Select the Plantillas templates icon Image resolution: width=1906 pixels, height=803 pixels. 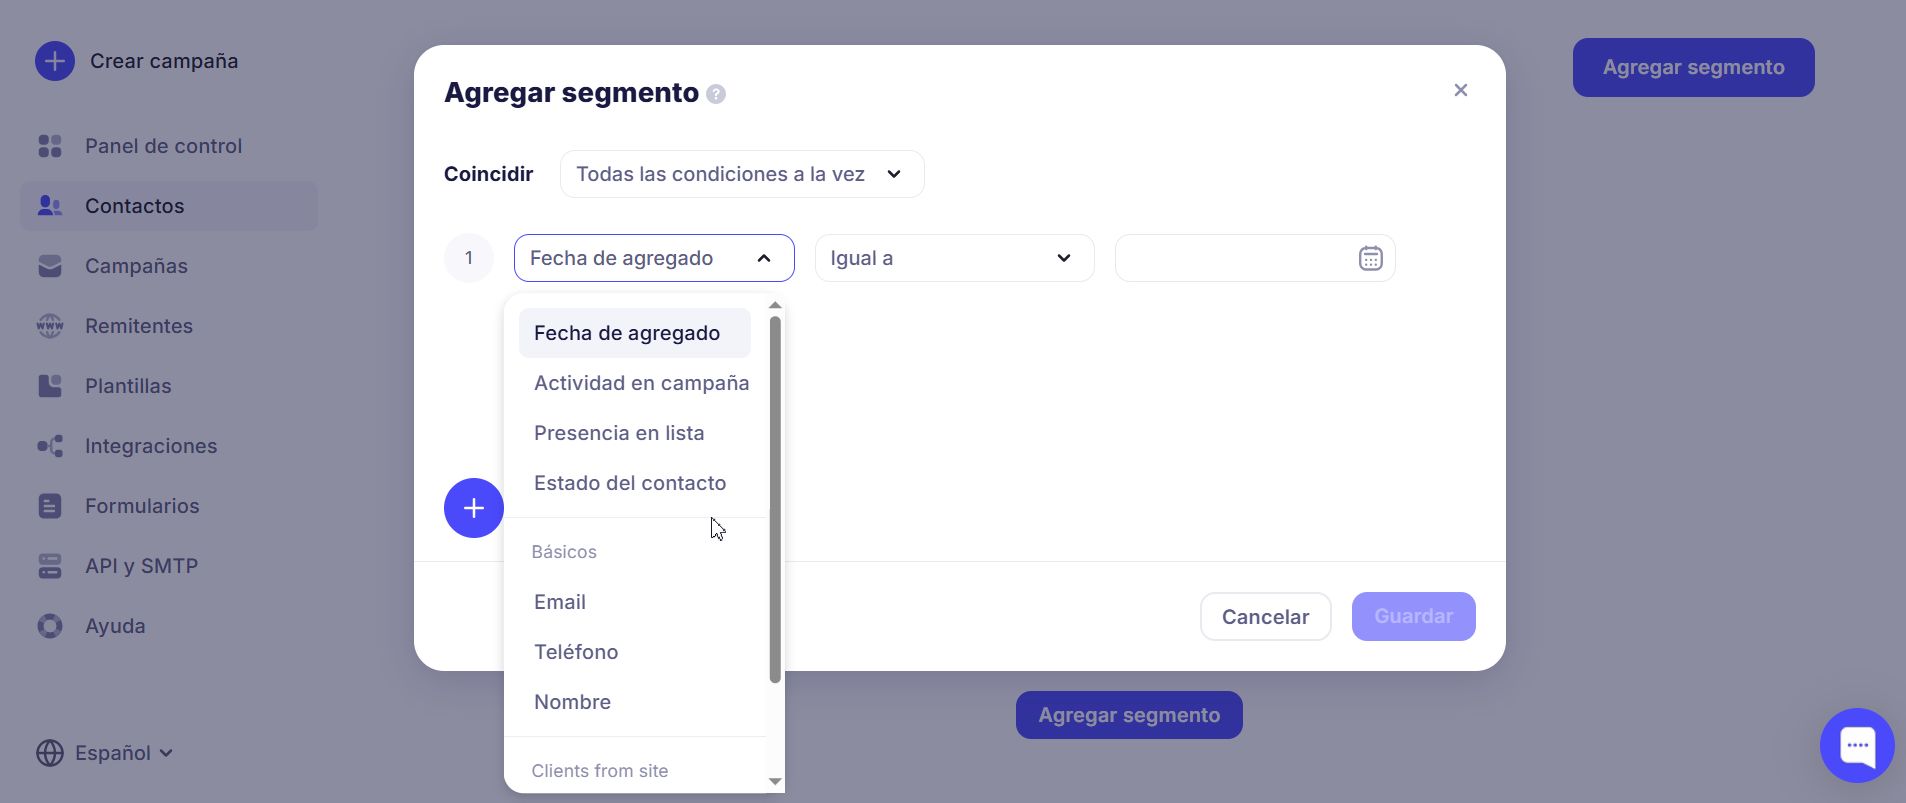click(x=49, y=386)
